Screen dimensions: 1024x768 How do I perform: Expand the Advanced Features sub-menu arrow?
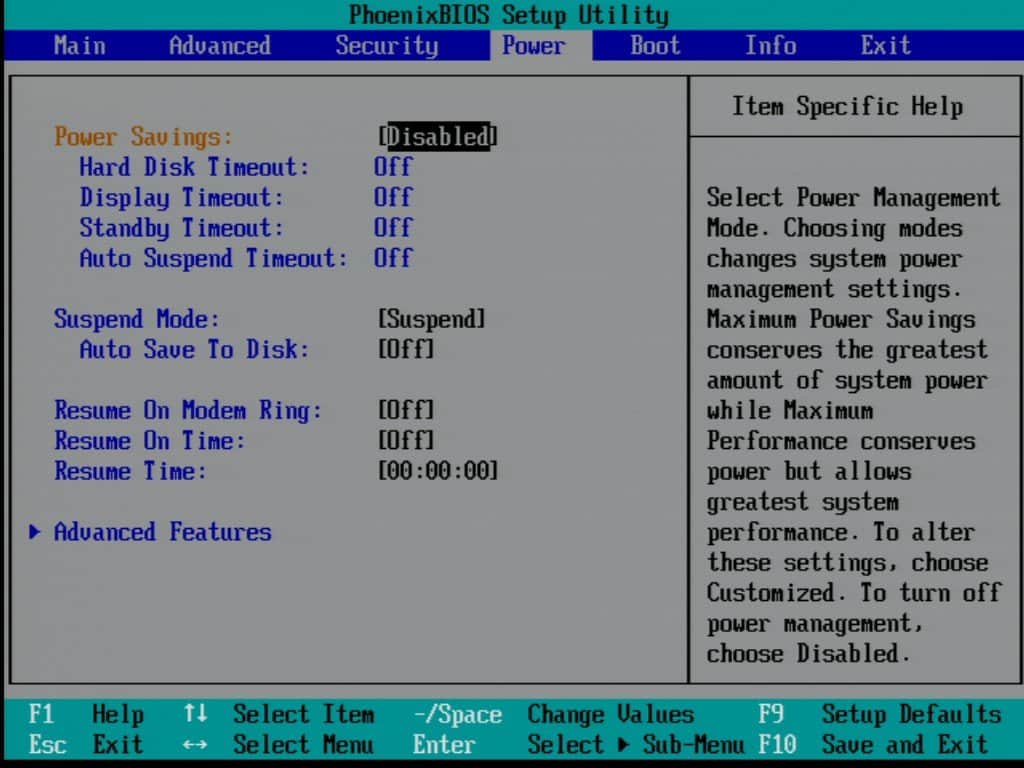35,532
